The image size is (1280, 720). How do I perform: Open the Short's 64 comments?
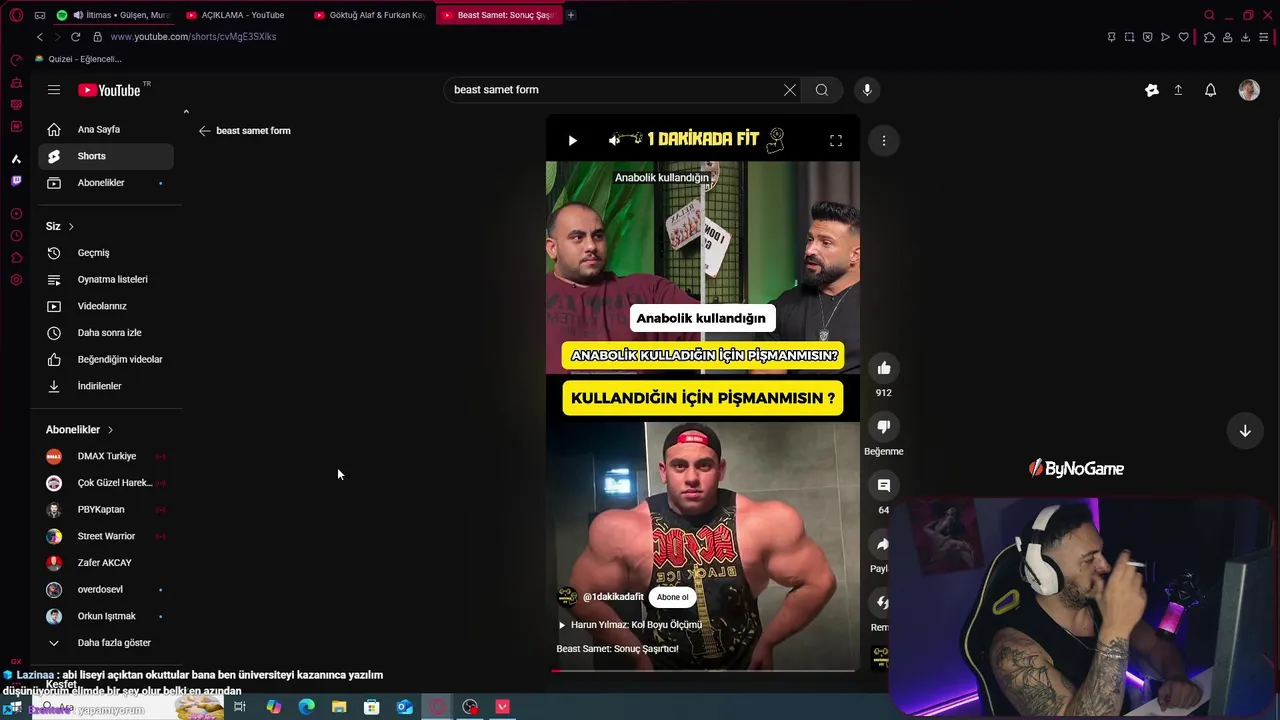tap(884, 485)
